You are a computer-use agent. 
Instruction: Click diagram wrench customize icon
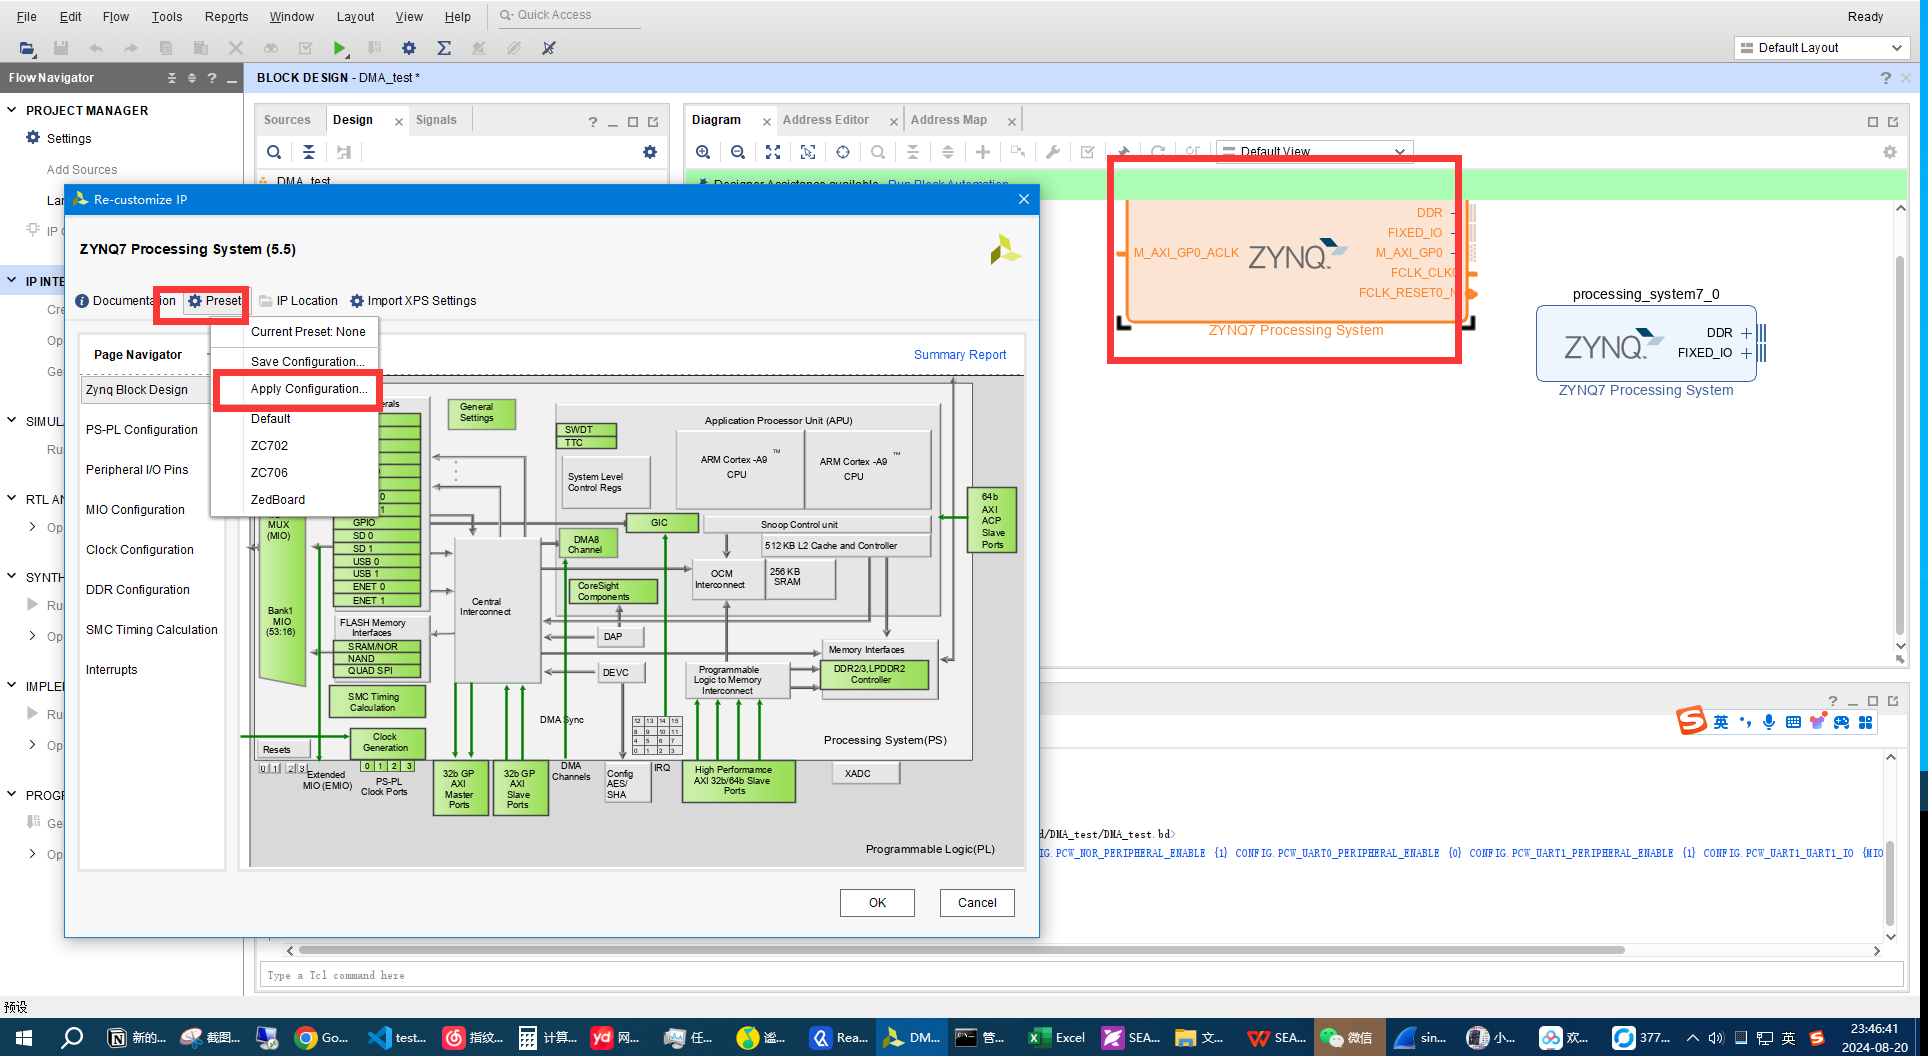[1053, 152]
